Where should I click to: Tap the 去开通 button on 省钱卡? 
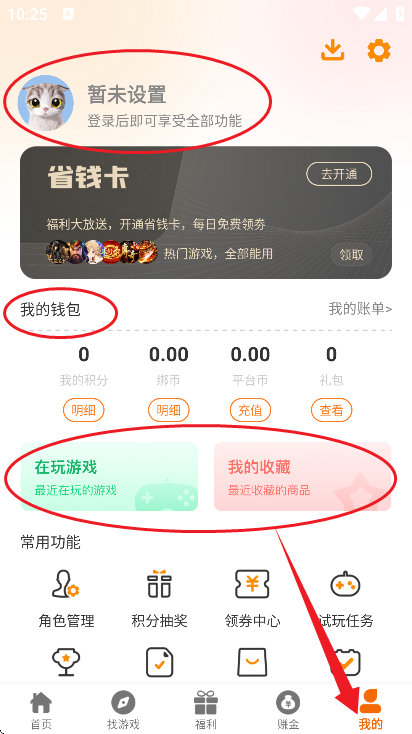[339, 175]
